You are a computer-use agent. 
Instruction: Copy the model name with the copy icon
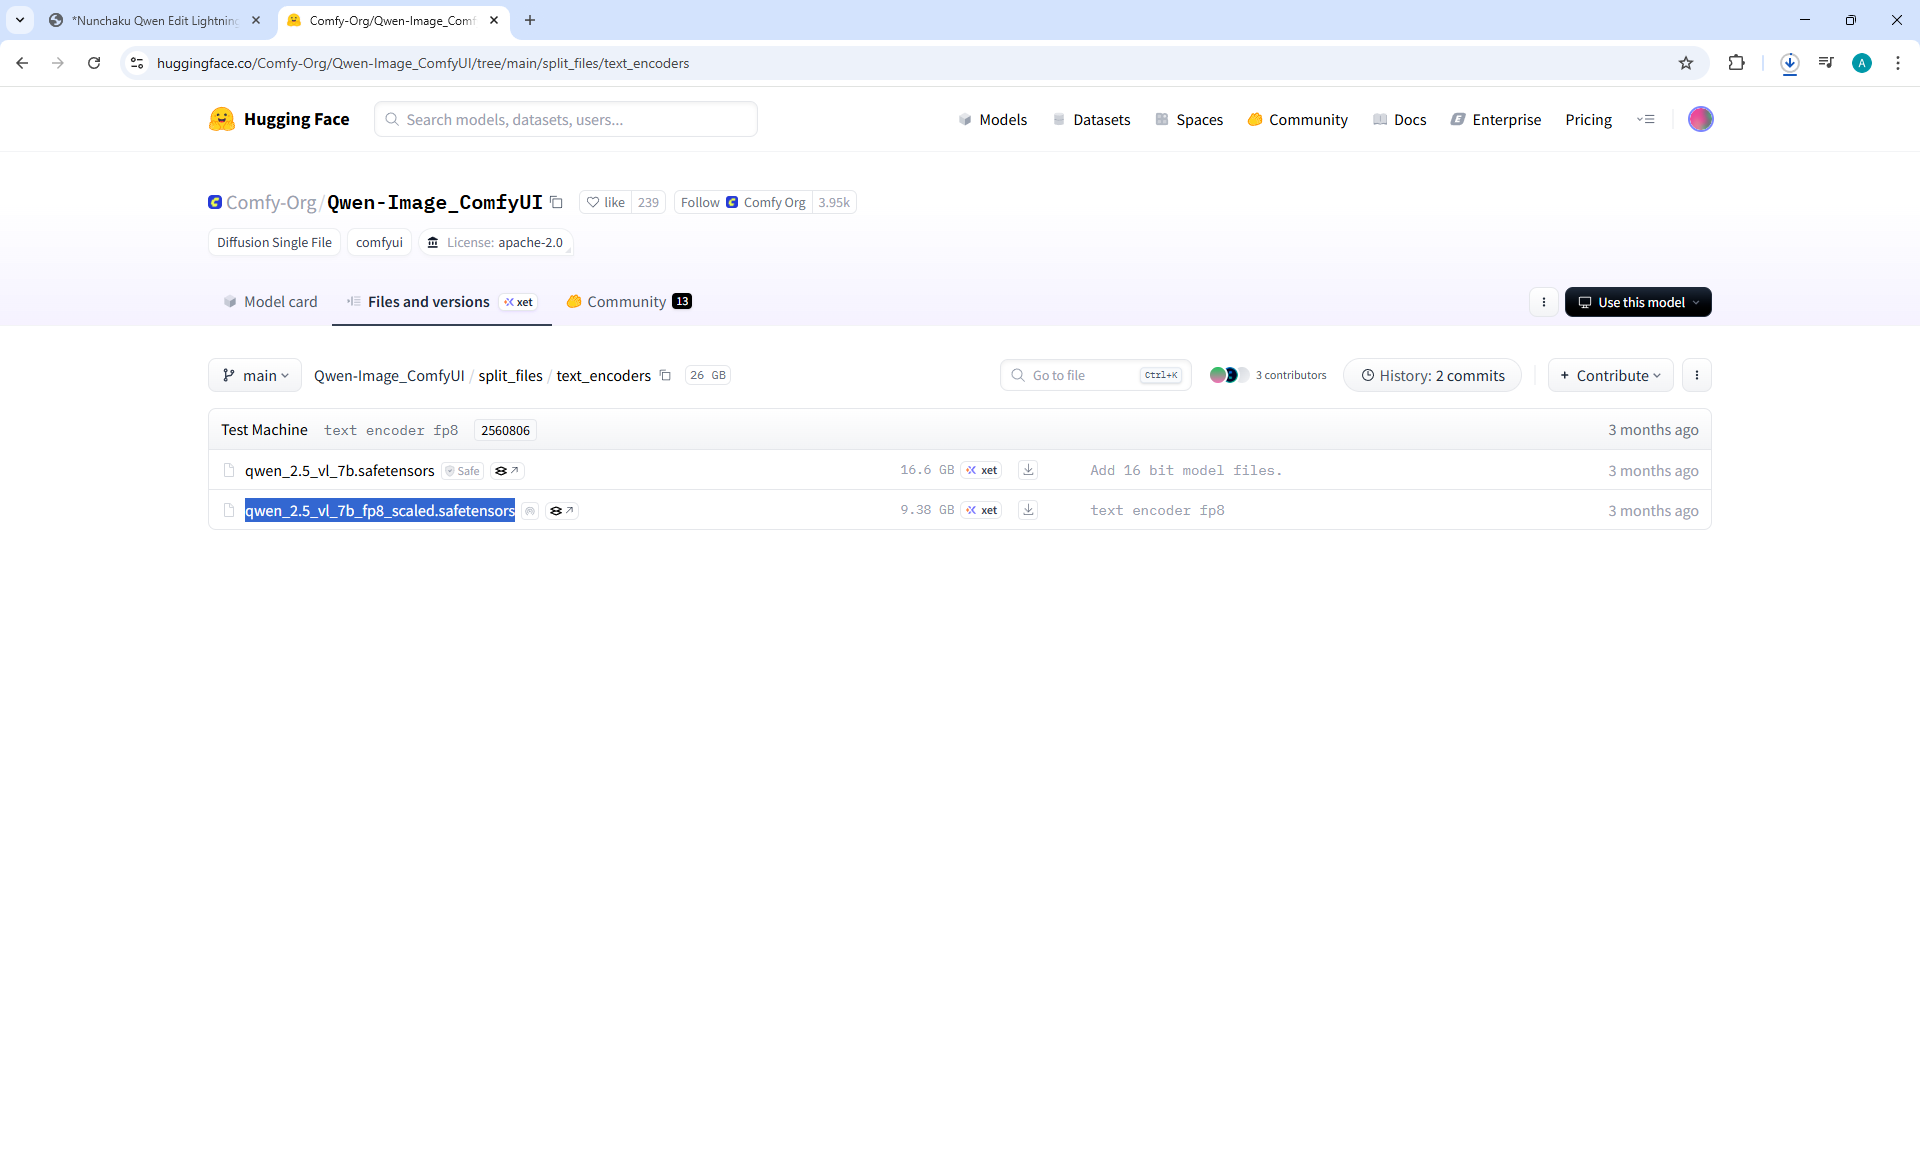(557, 202)
